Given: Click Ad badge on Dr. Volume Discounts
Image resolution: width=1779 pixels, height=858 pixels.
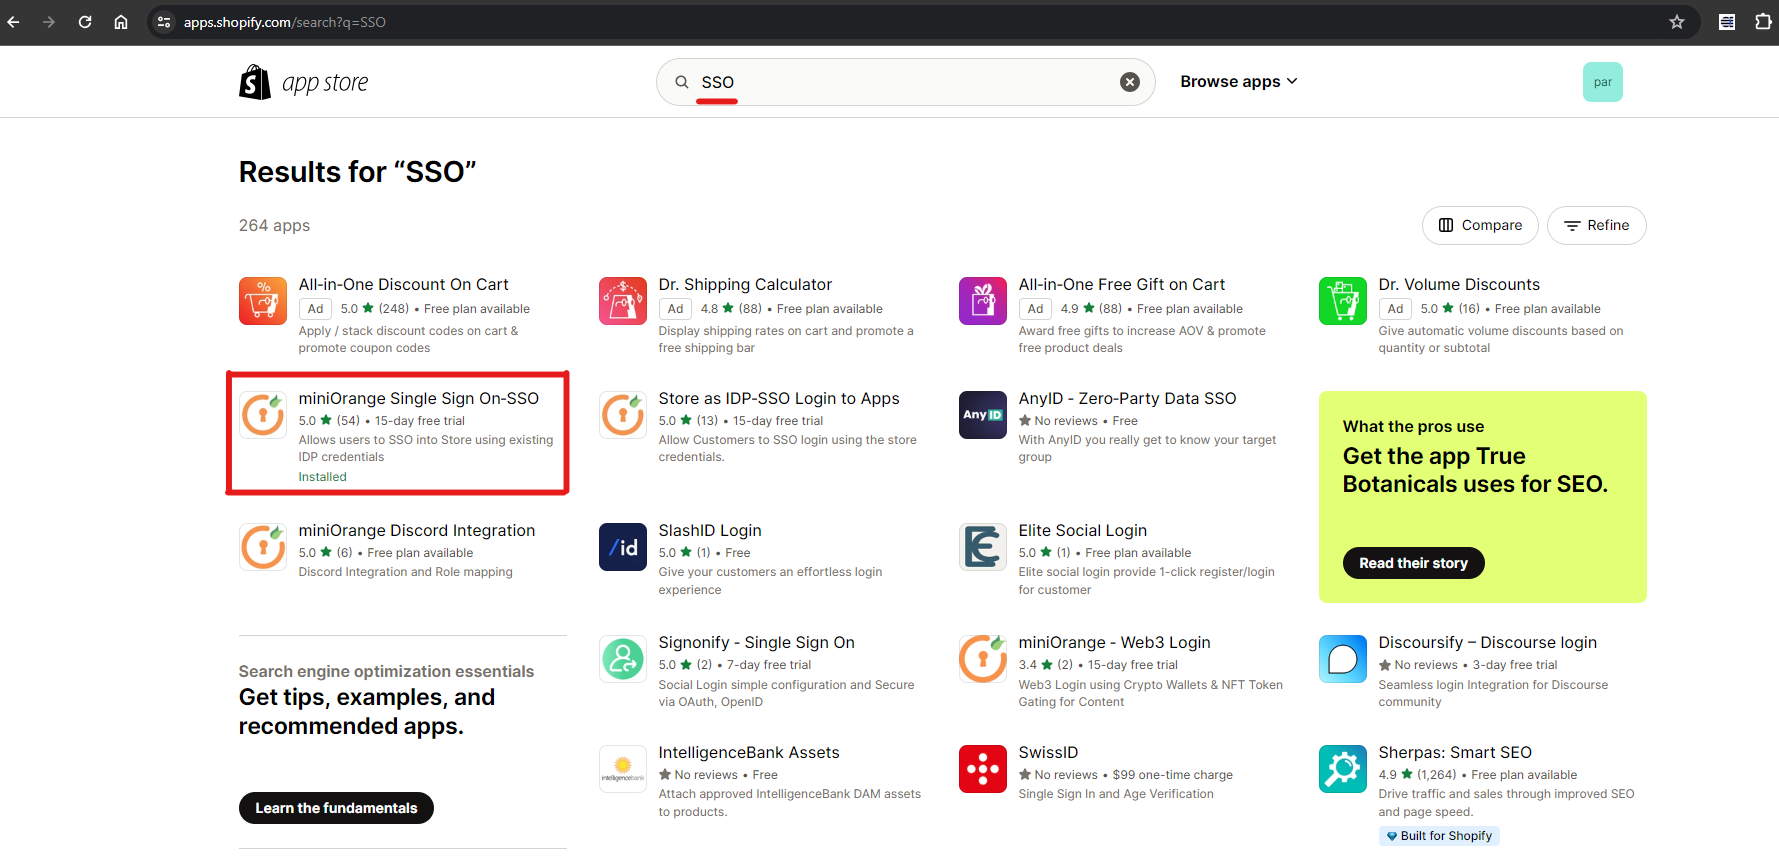Looking at the screenshot, I should click(x=1395, y=309).
